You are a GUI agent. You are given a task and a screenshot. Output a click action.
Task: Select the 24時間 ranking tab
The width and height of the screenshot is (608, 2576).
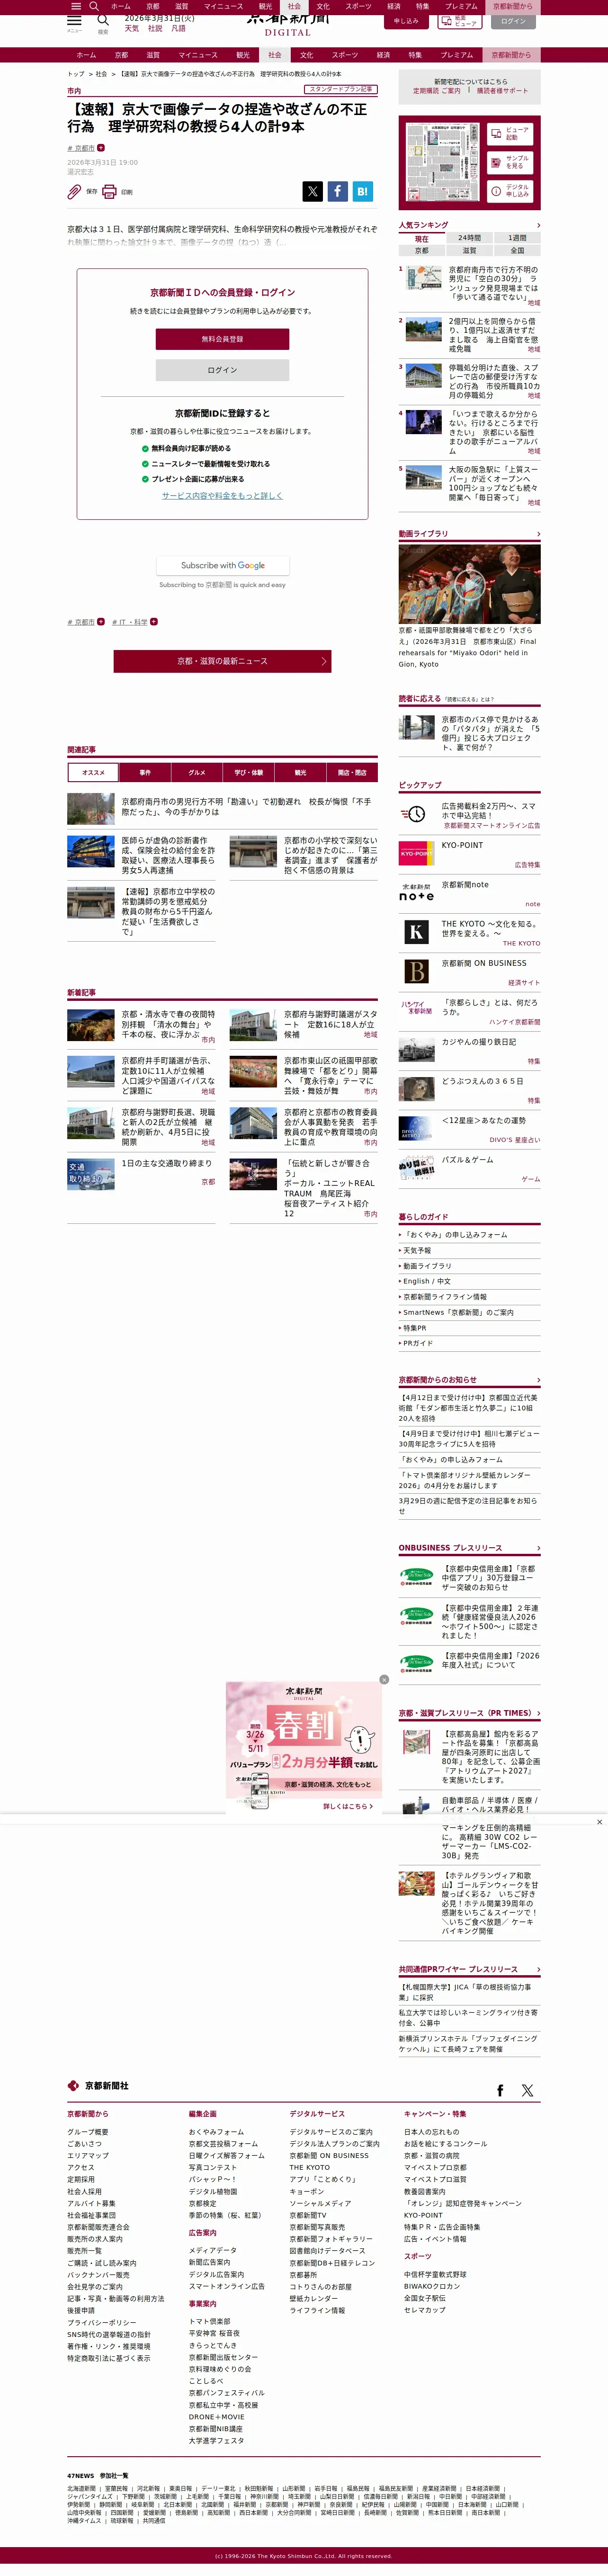coord(470,238)
